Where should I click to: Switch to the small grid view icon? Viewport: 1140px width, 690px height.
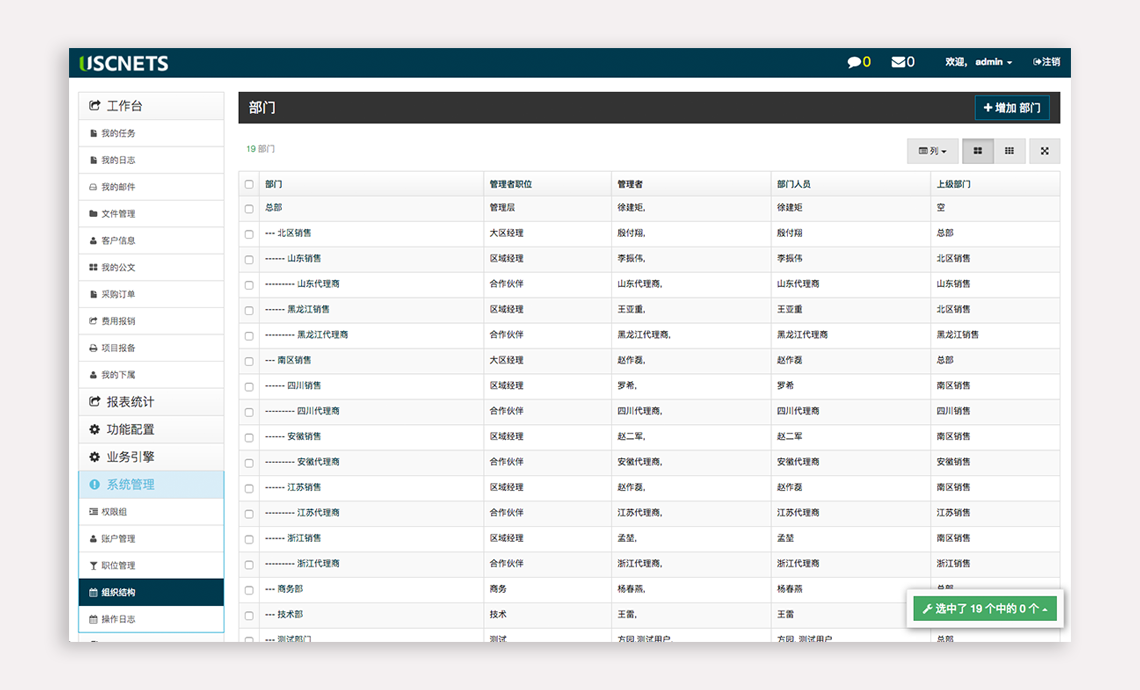[x=1009, y=151]
